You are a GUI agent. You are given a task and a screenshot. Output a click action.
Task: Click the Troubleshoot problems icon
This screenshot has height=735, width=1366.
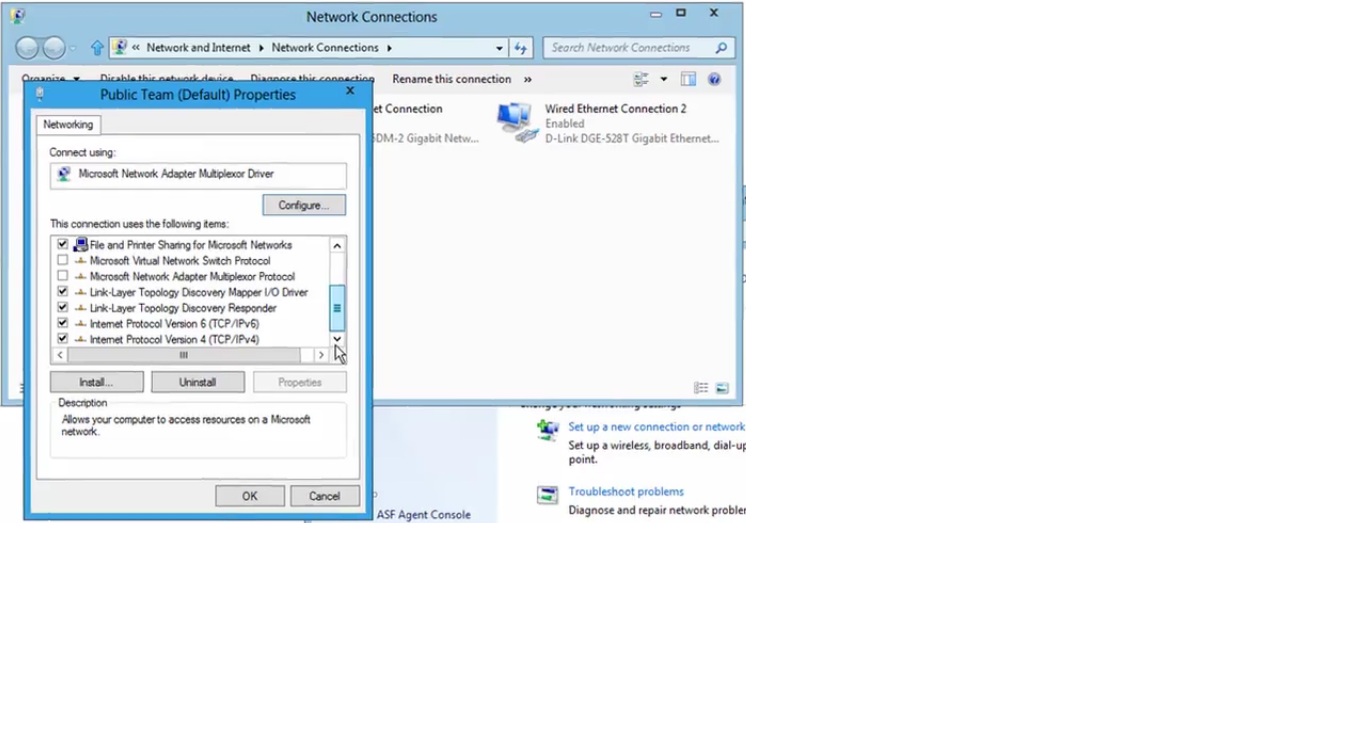[x=547, y=495]
